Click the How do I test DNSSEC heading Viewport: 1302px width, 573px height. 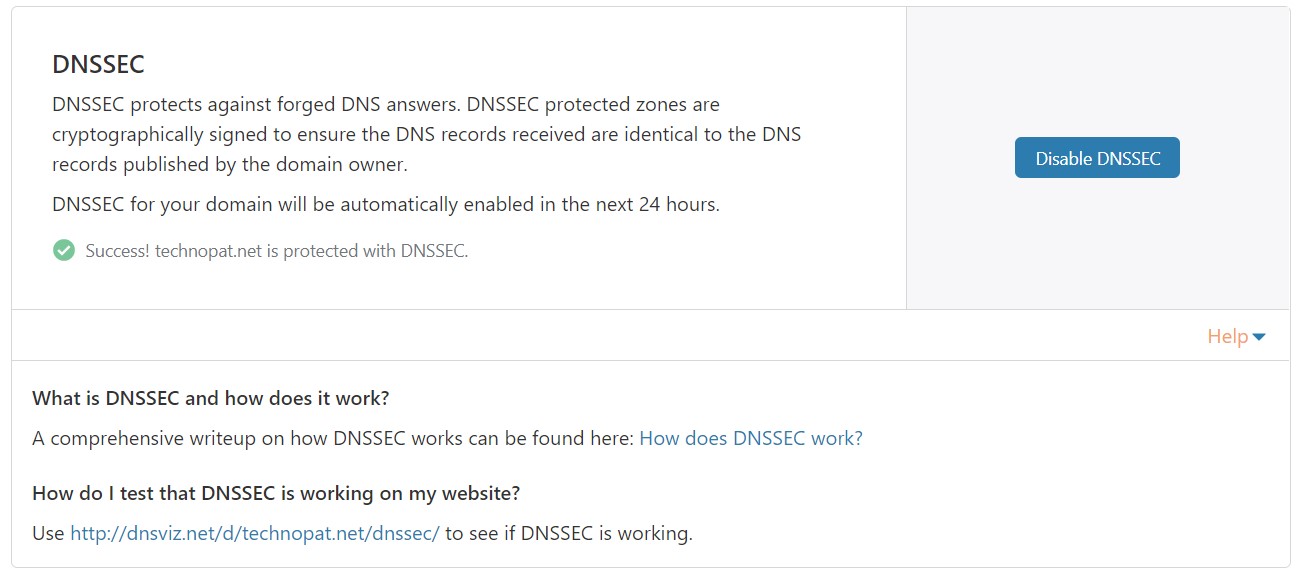pyautogui.click(x=276, y=493)
